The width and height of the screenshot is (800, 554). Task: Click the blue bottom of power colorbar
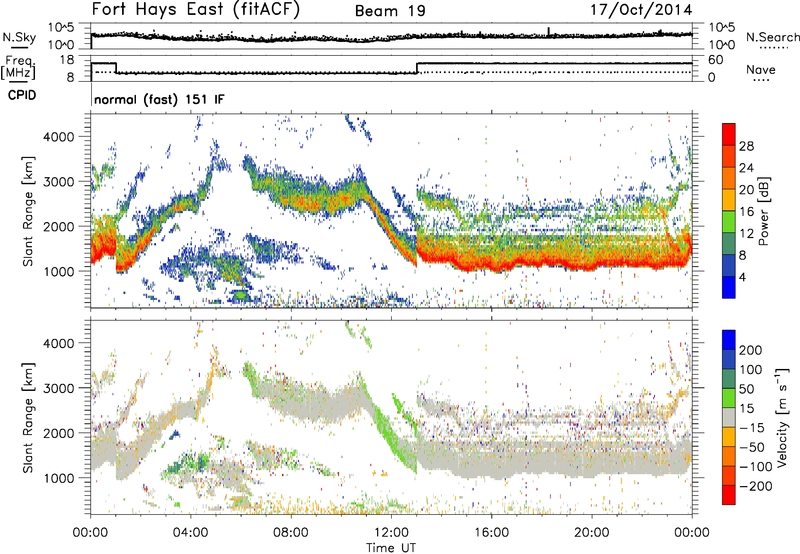point(729,287)
